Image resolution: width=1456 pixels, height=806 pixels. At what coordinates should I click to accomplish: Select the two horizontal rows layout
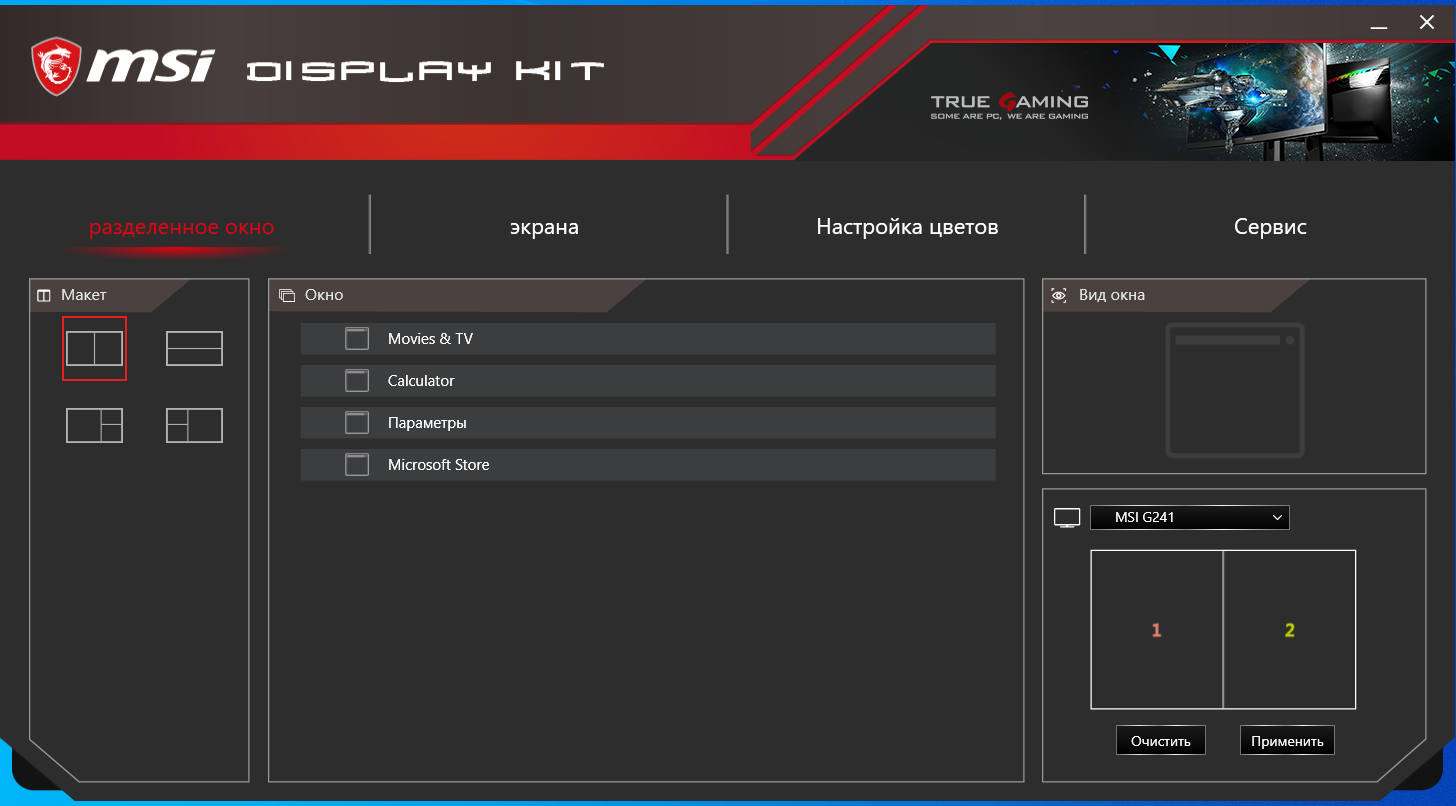pyautogui.click(x=194, y=348)
